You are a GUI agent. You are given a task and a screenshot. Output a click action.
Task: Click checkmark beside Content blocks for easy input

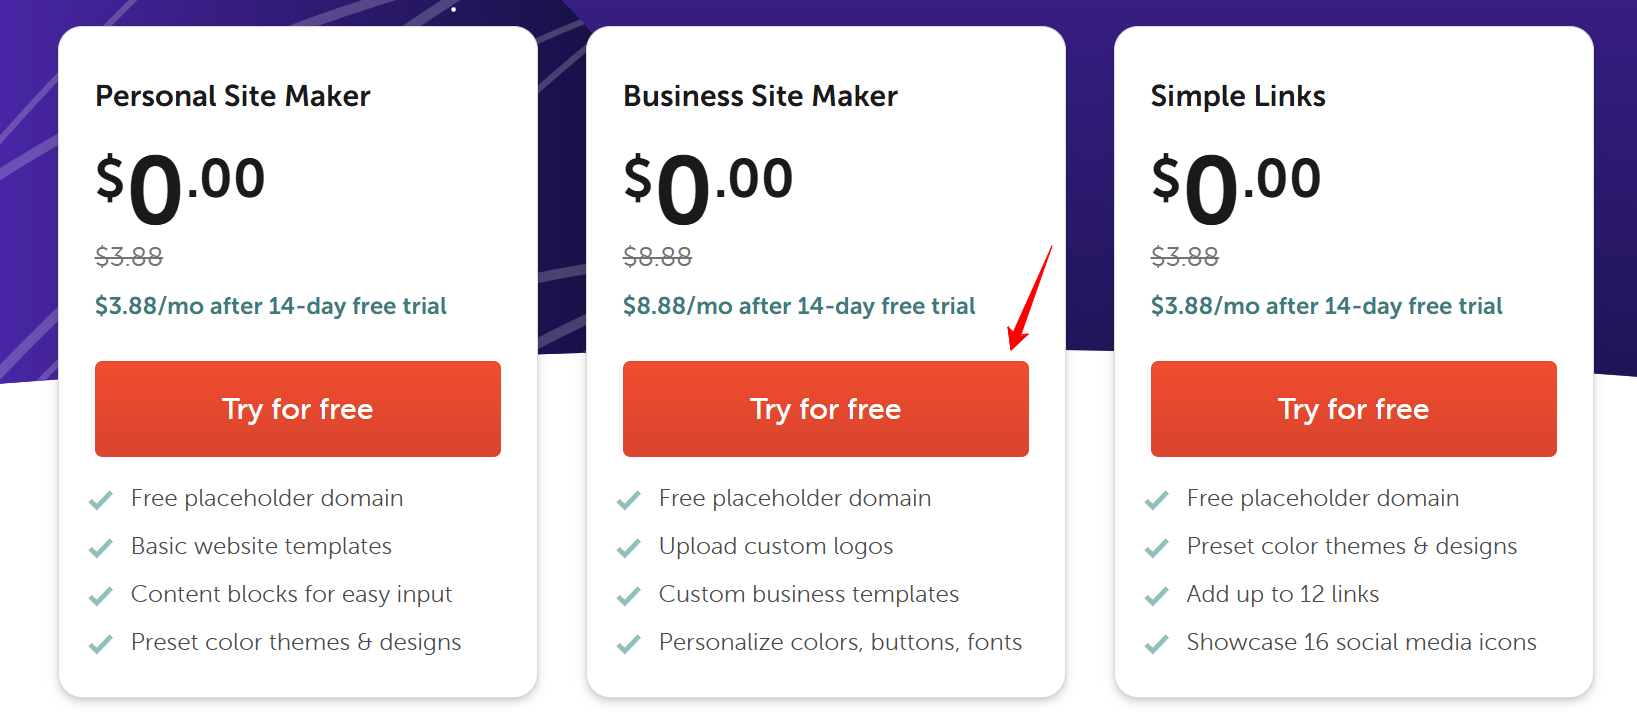(101, 596)
